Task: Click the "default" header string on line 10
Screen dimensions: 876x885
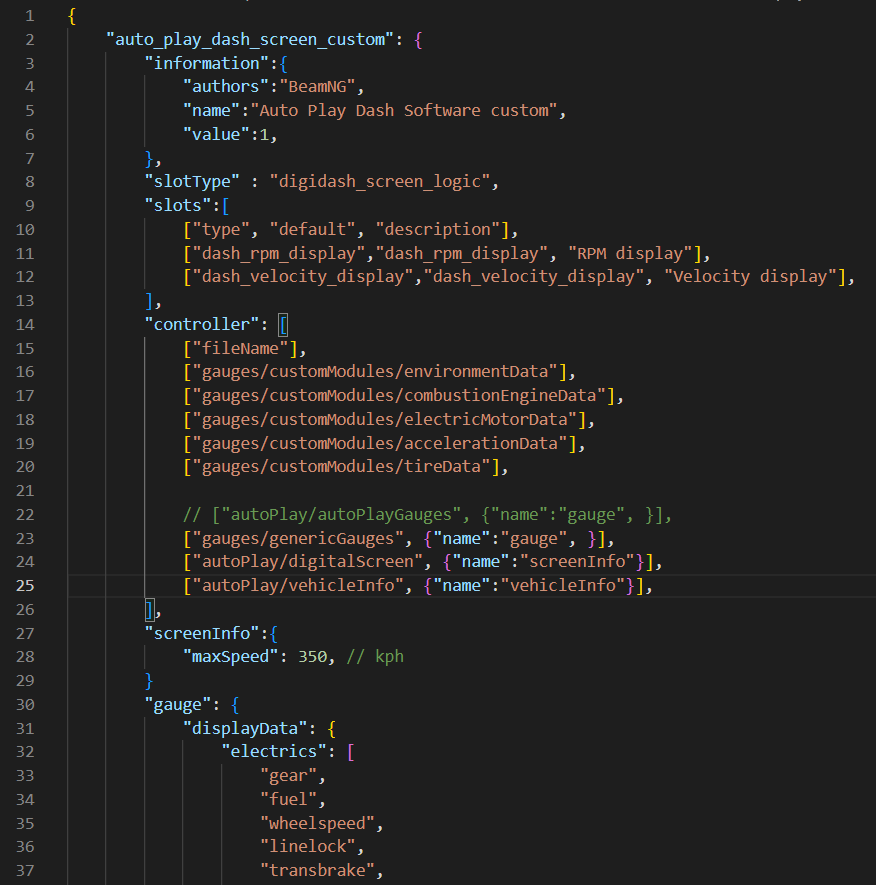Action: (313, 230)
